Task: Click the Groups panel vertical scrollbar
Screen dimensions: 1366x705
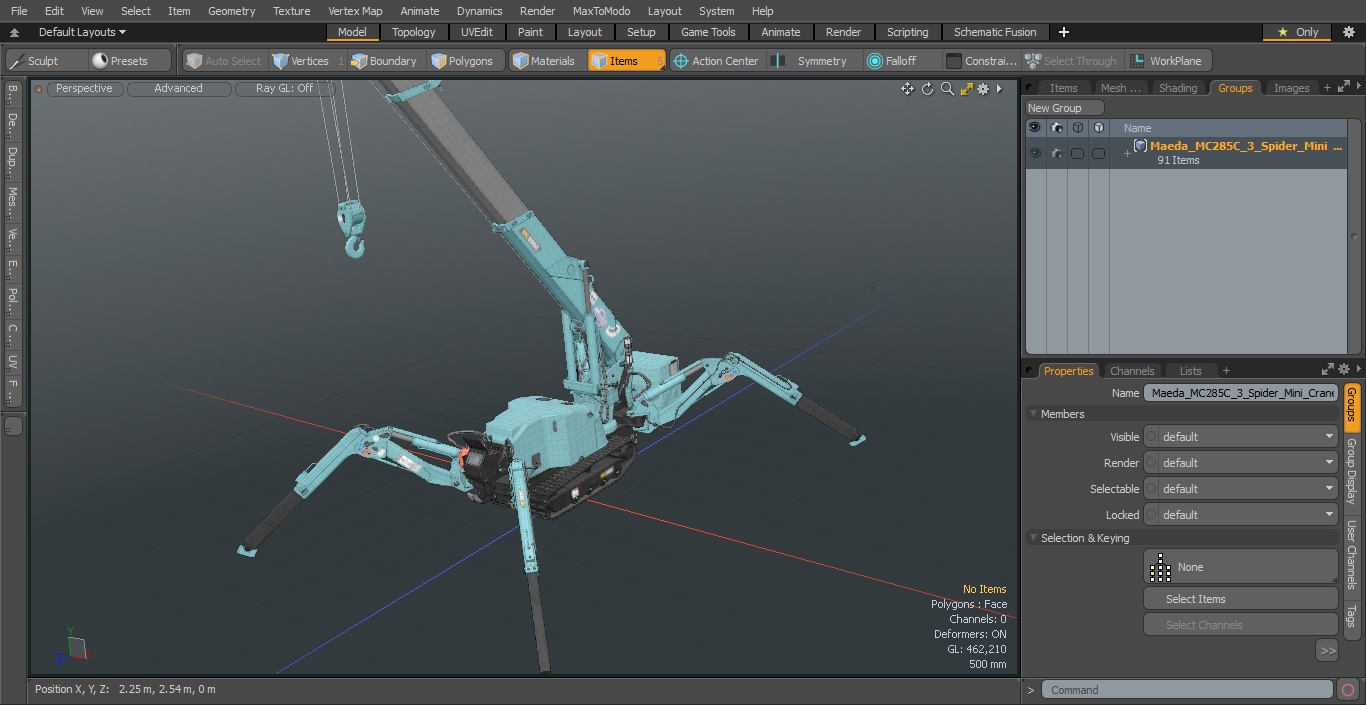Action: coord(1356,237)
